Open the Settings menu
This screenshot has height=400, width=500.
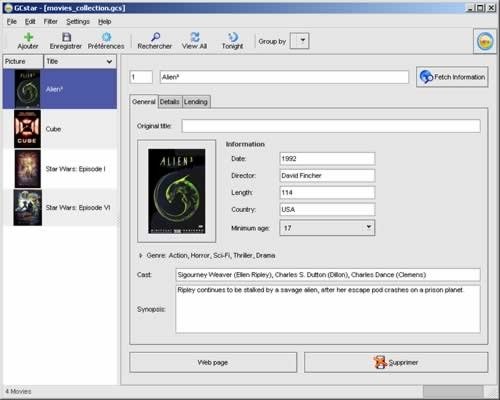pyautogui.click(x=78, y=22)
